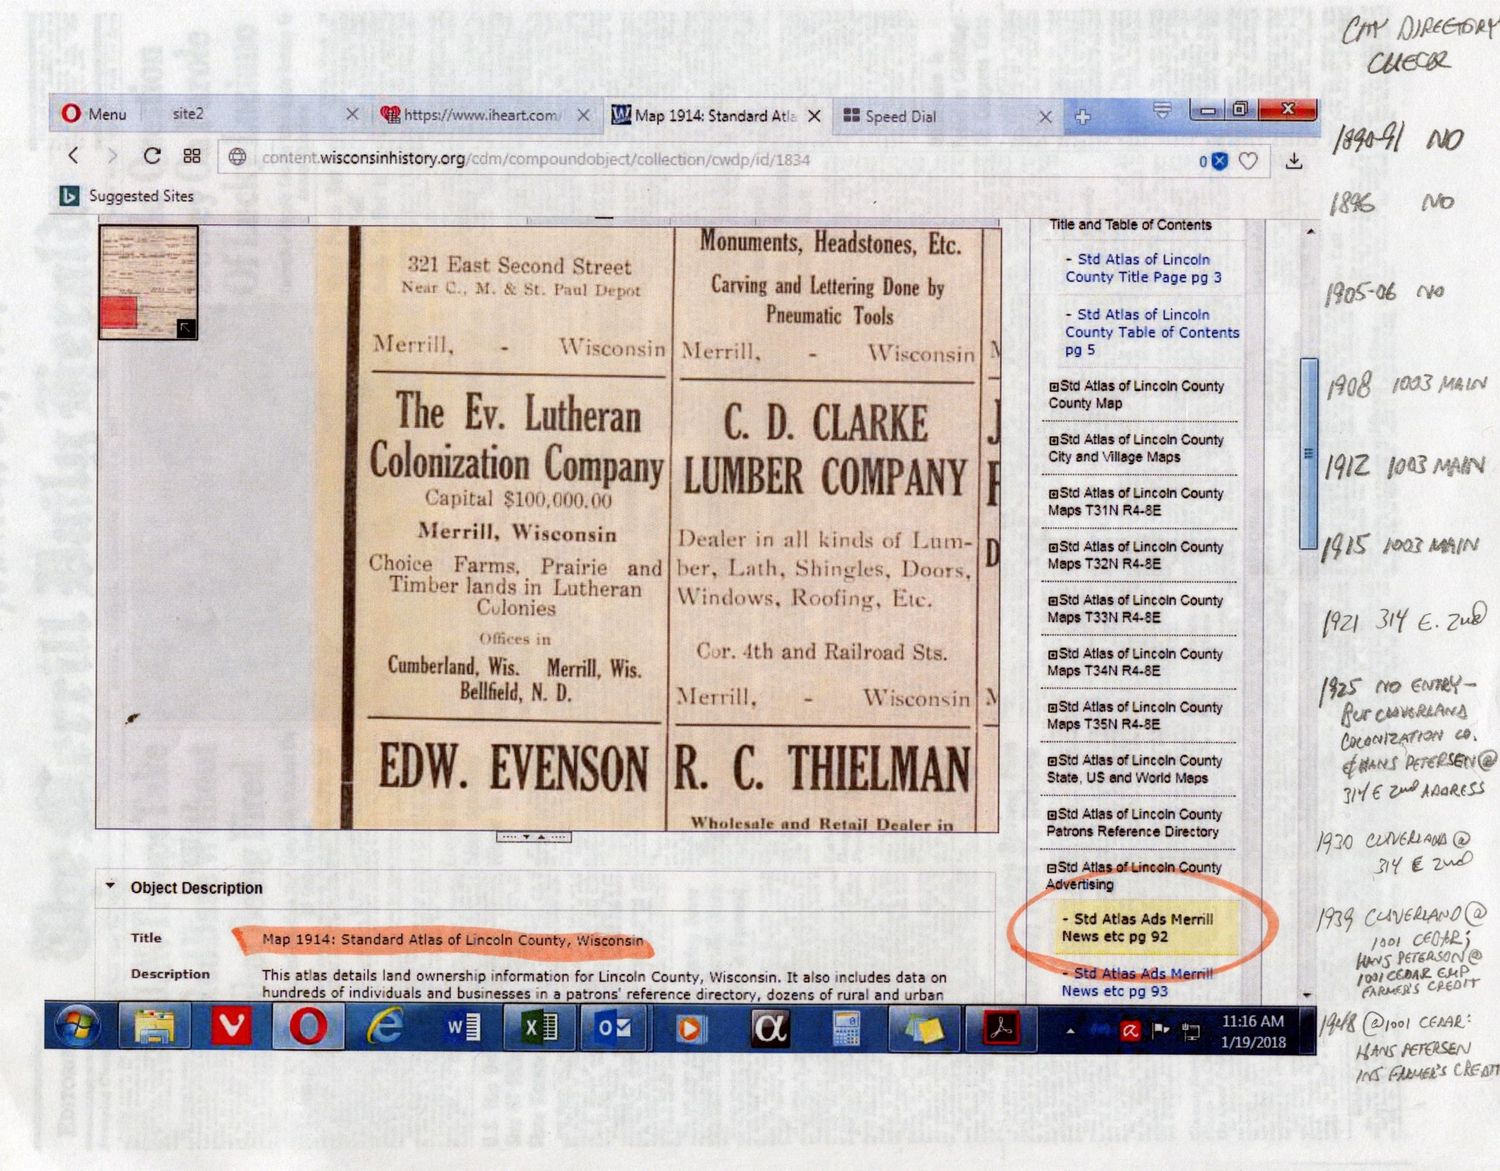This screenshot has width=1500, height=1171.
Task: Click the contents list scrollbar thumb
Action: click(x=1308, y=453)
